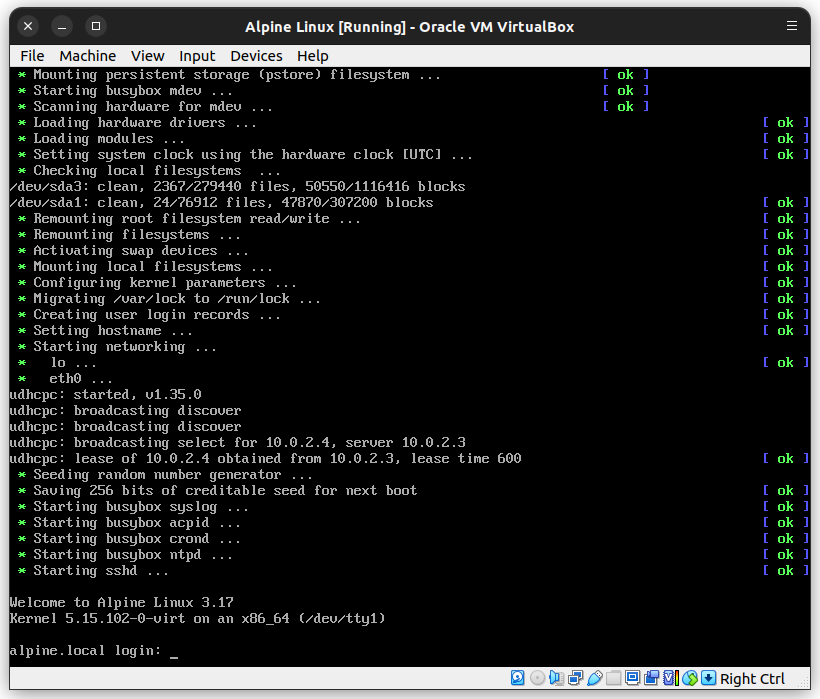
Task: Click the keyboard capture arrow icon
Action: (708, 678)
